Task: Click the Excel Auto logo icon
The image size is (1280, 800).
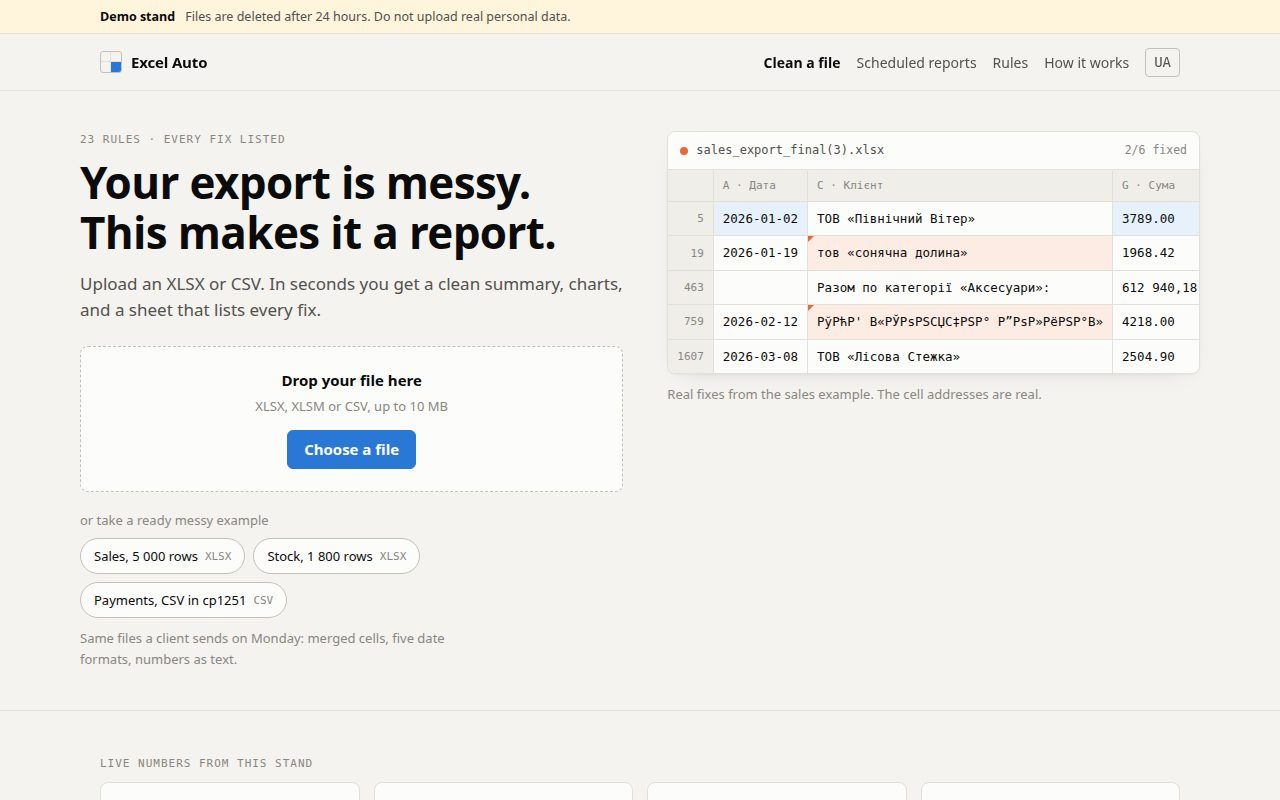Action: point(111,62)
